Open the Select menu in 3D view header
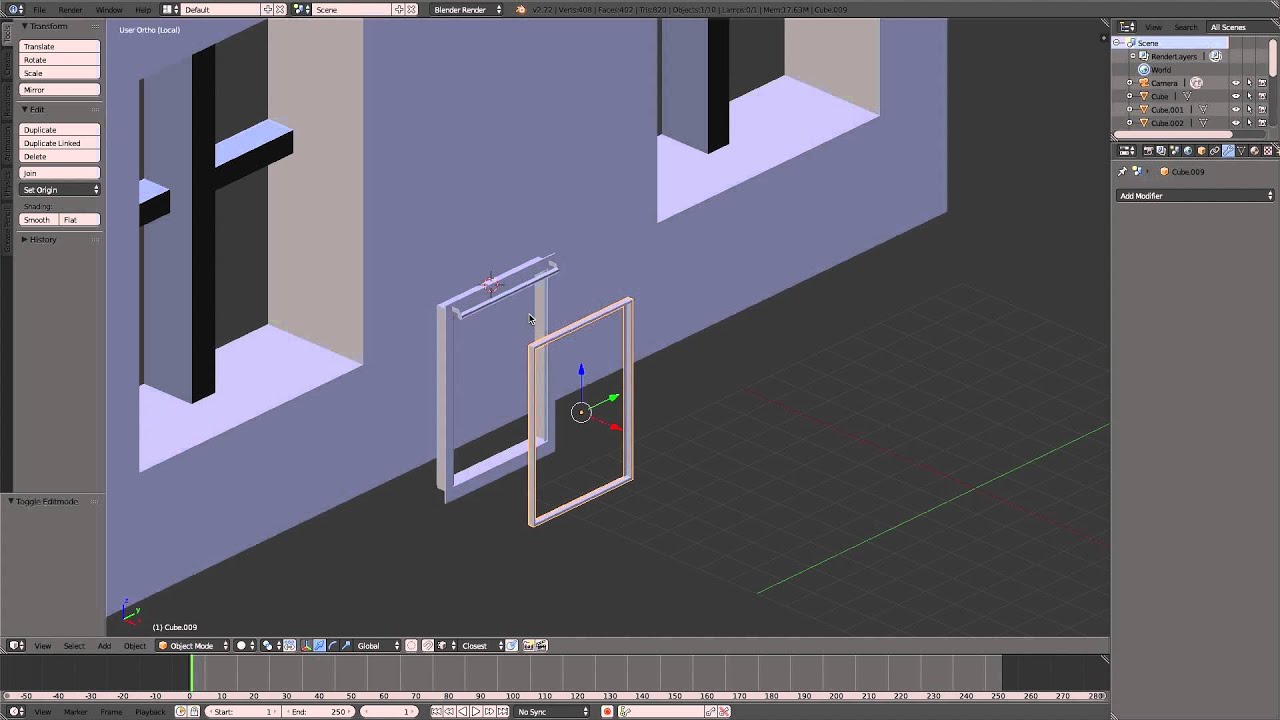1280x720 pixels. (x=74, y=646)
